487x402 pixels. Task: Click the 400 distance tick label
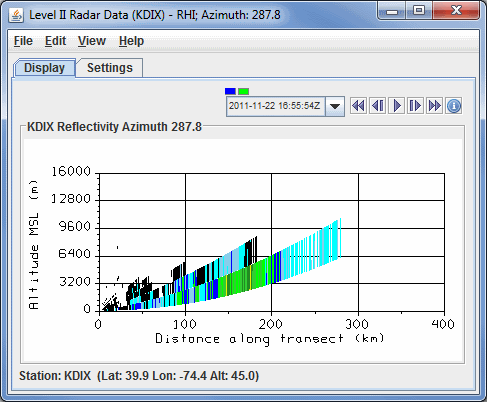pyautogui.click(x=443, y=324)
